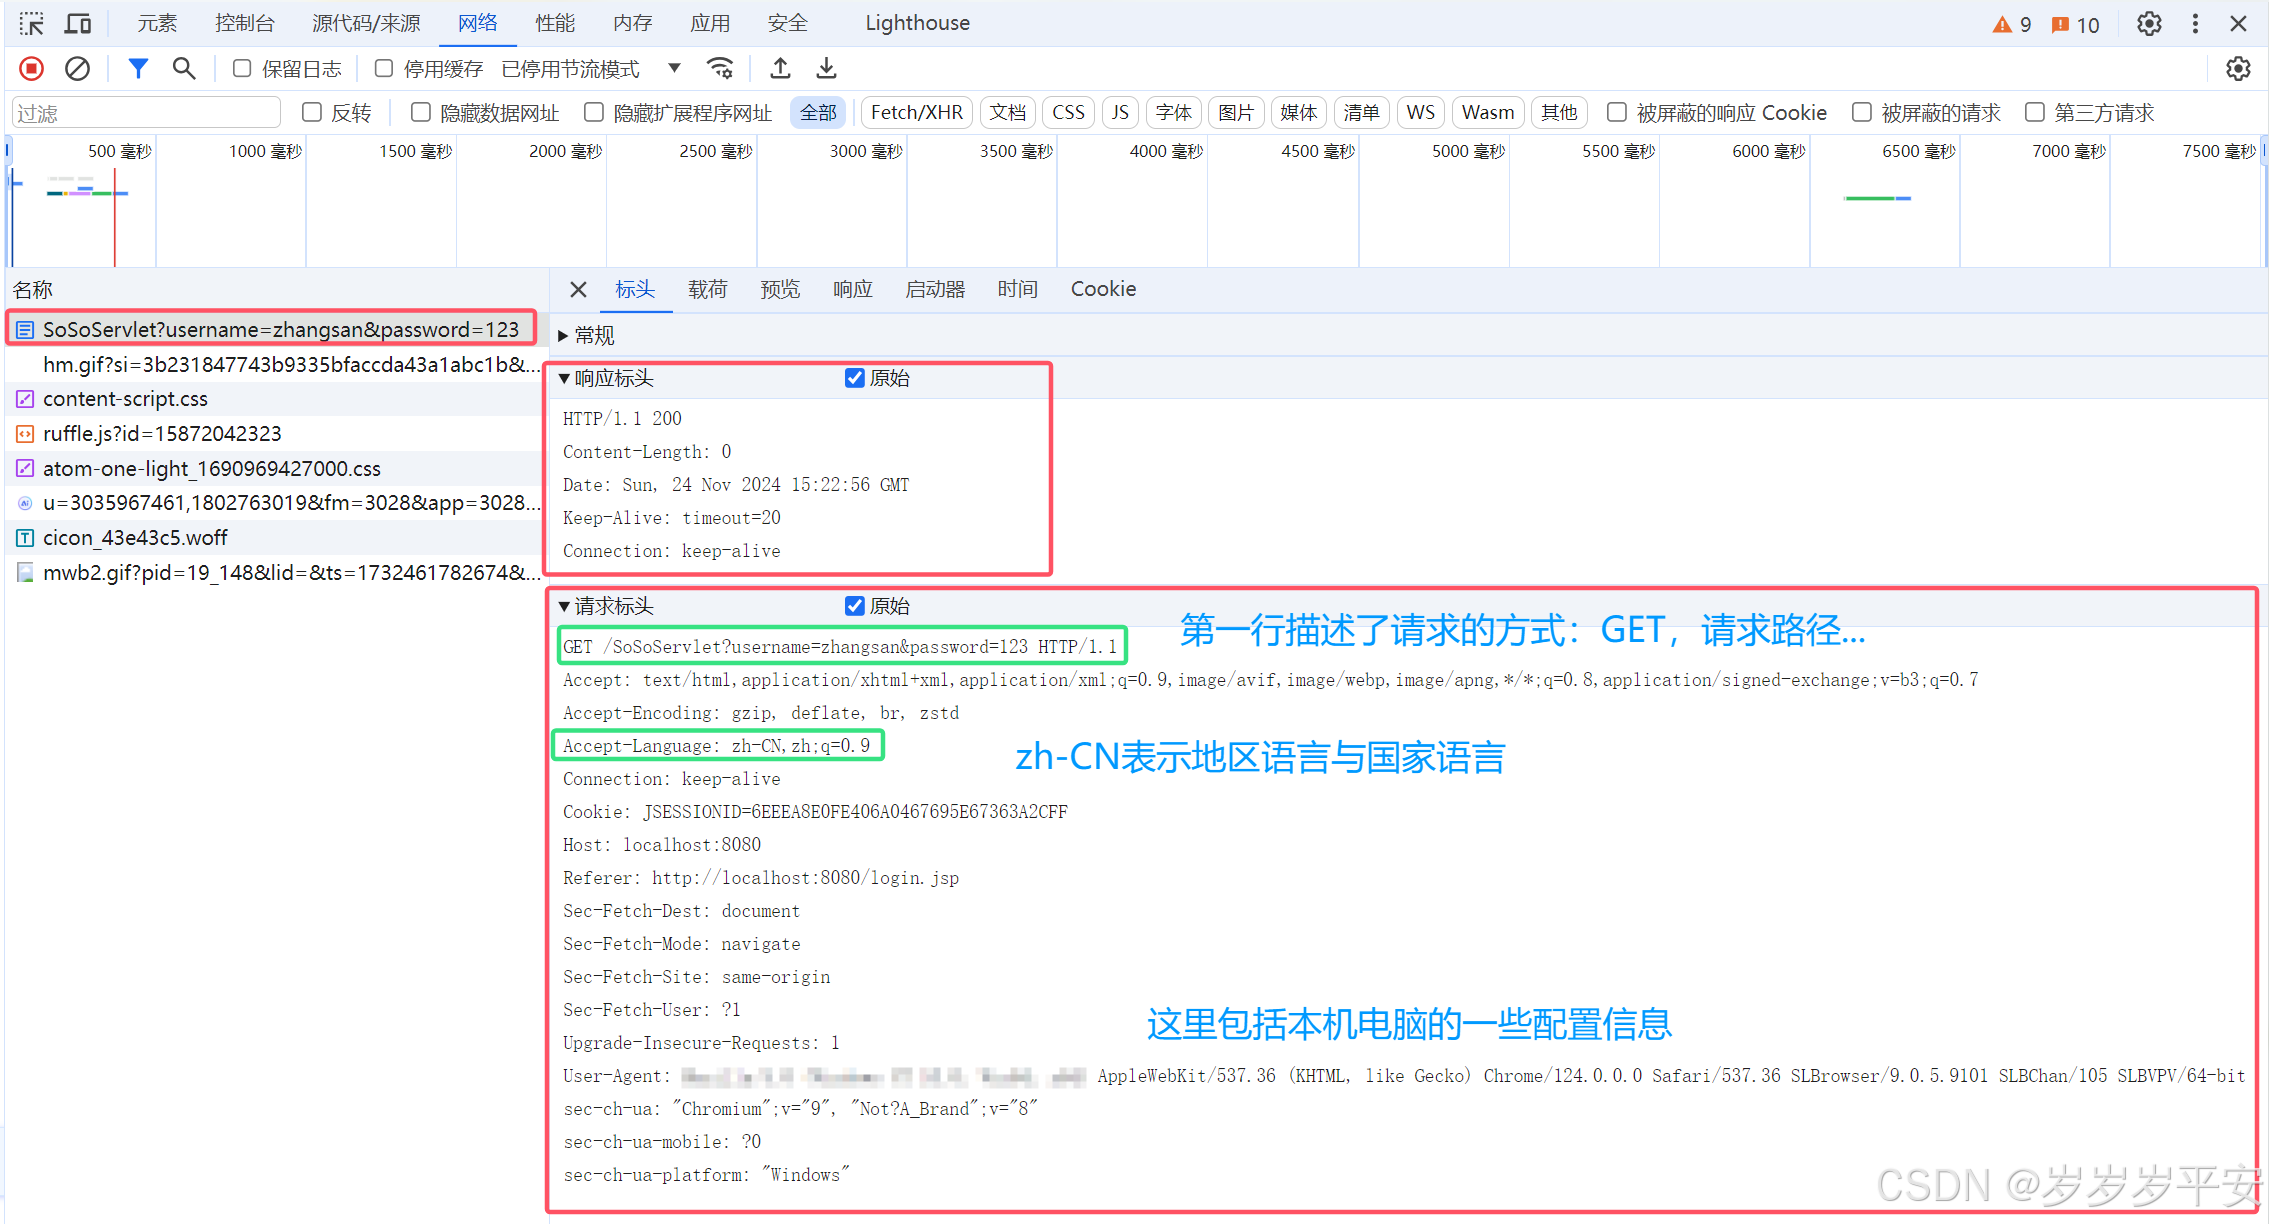Click the icon beside content-script.css
The height and width of the screenshot is (1224, 2269).
coord(25,399)
